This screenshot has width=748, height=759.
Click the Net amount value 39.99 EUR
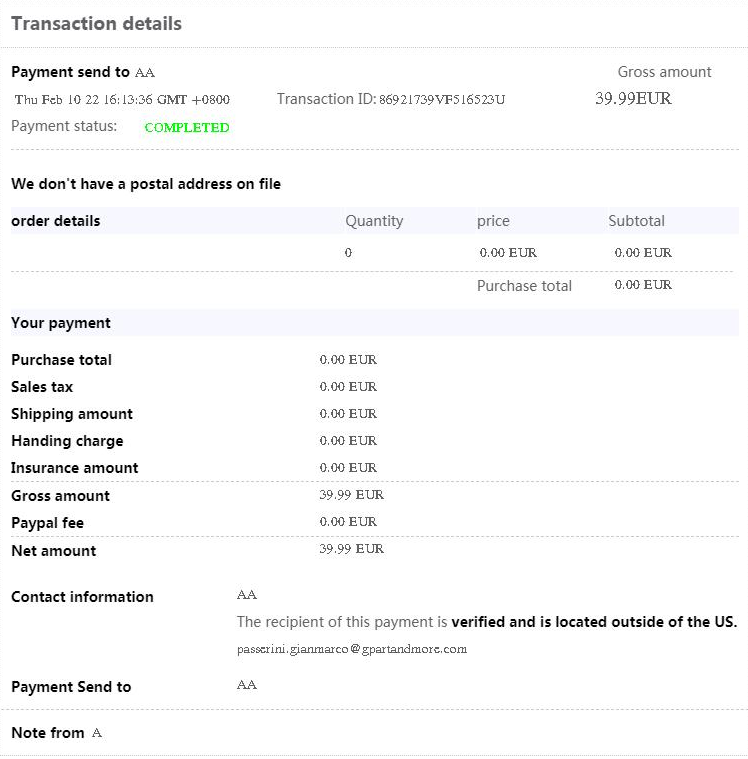(351, 549)
